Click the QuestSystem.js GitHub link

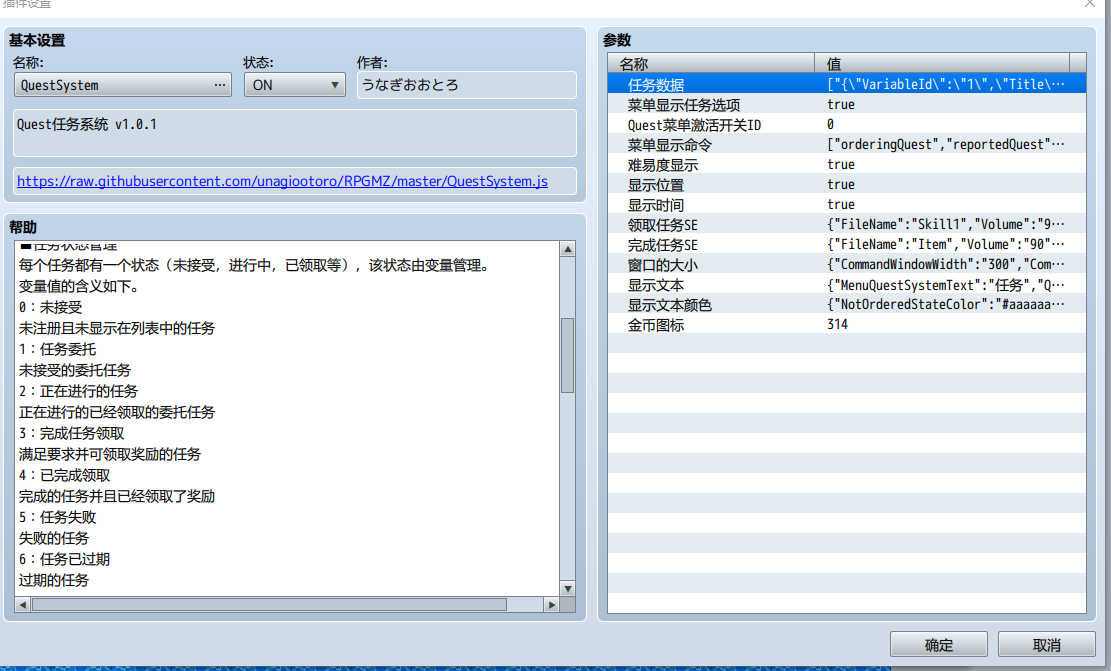282,181
